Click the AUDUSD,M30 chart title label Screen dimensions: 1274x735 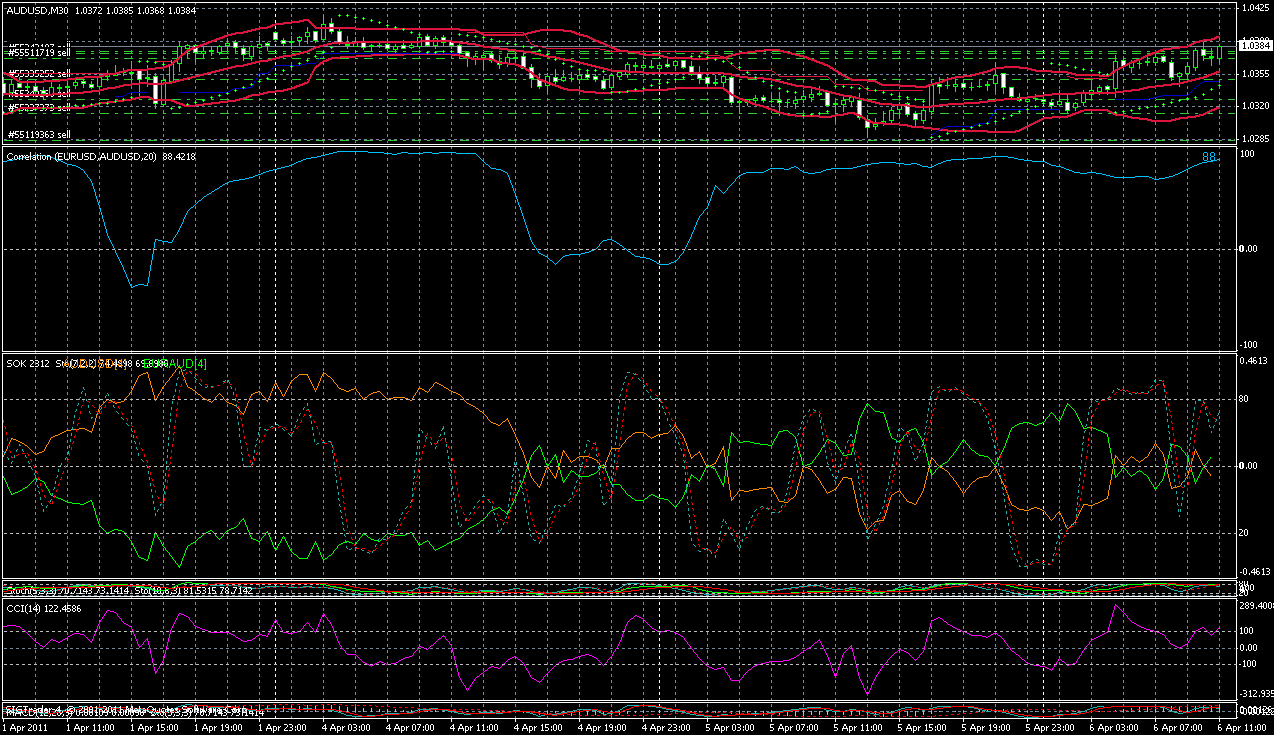click(38, 8)
